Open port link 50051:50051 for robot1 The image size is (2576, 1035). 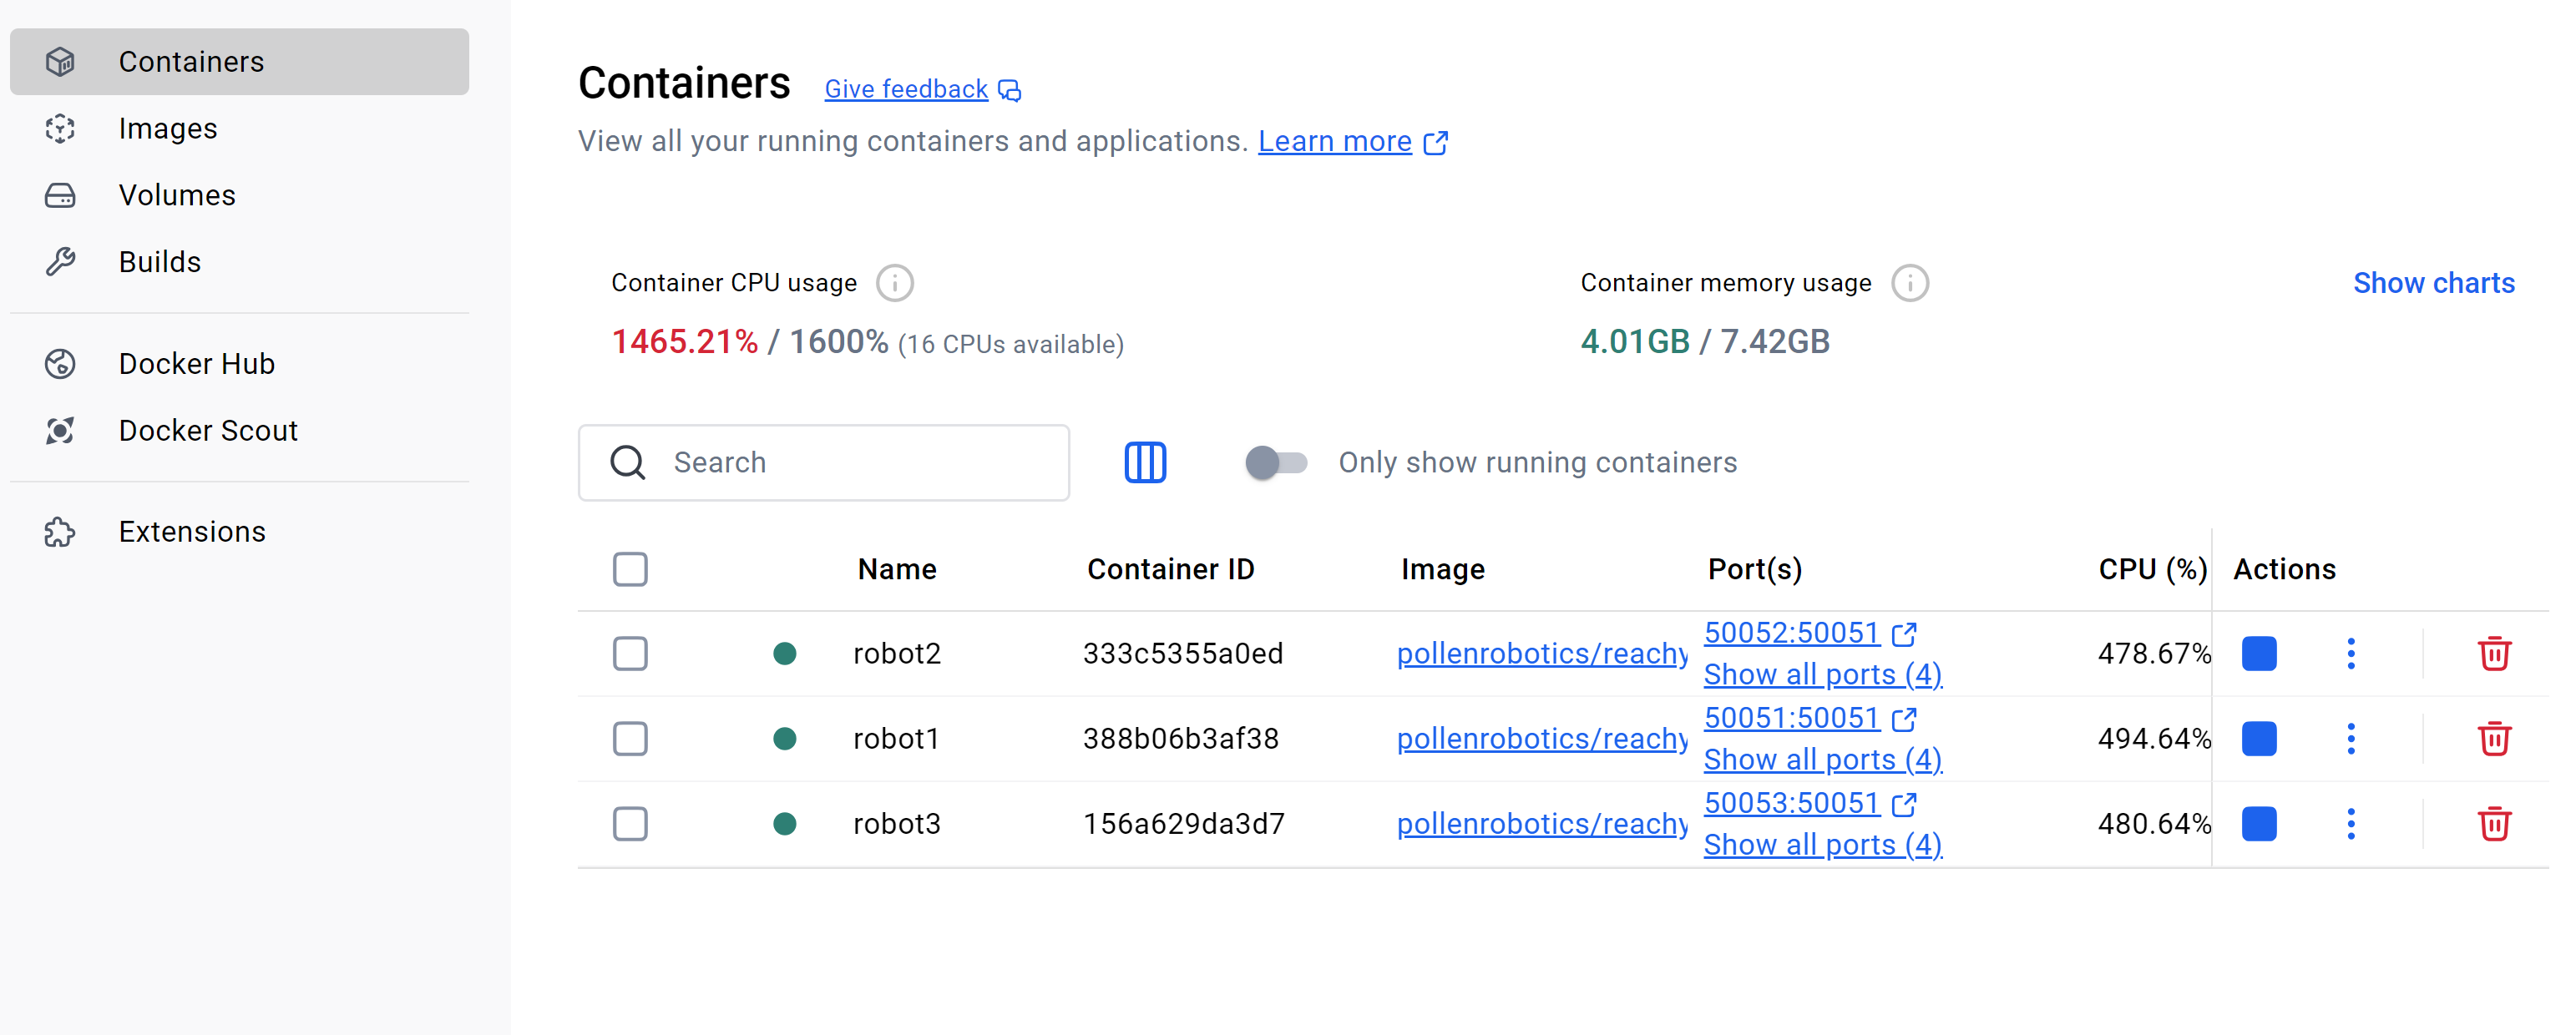[1791, 717]
